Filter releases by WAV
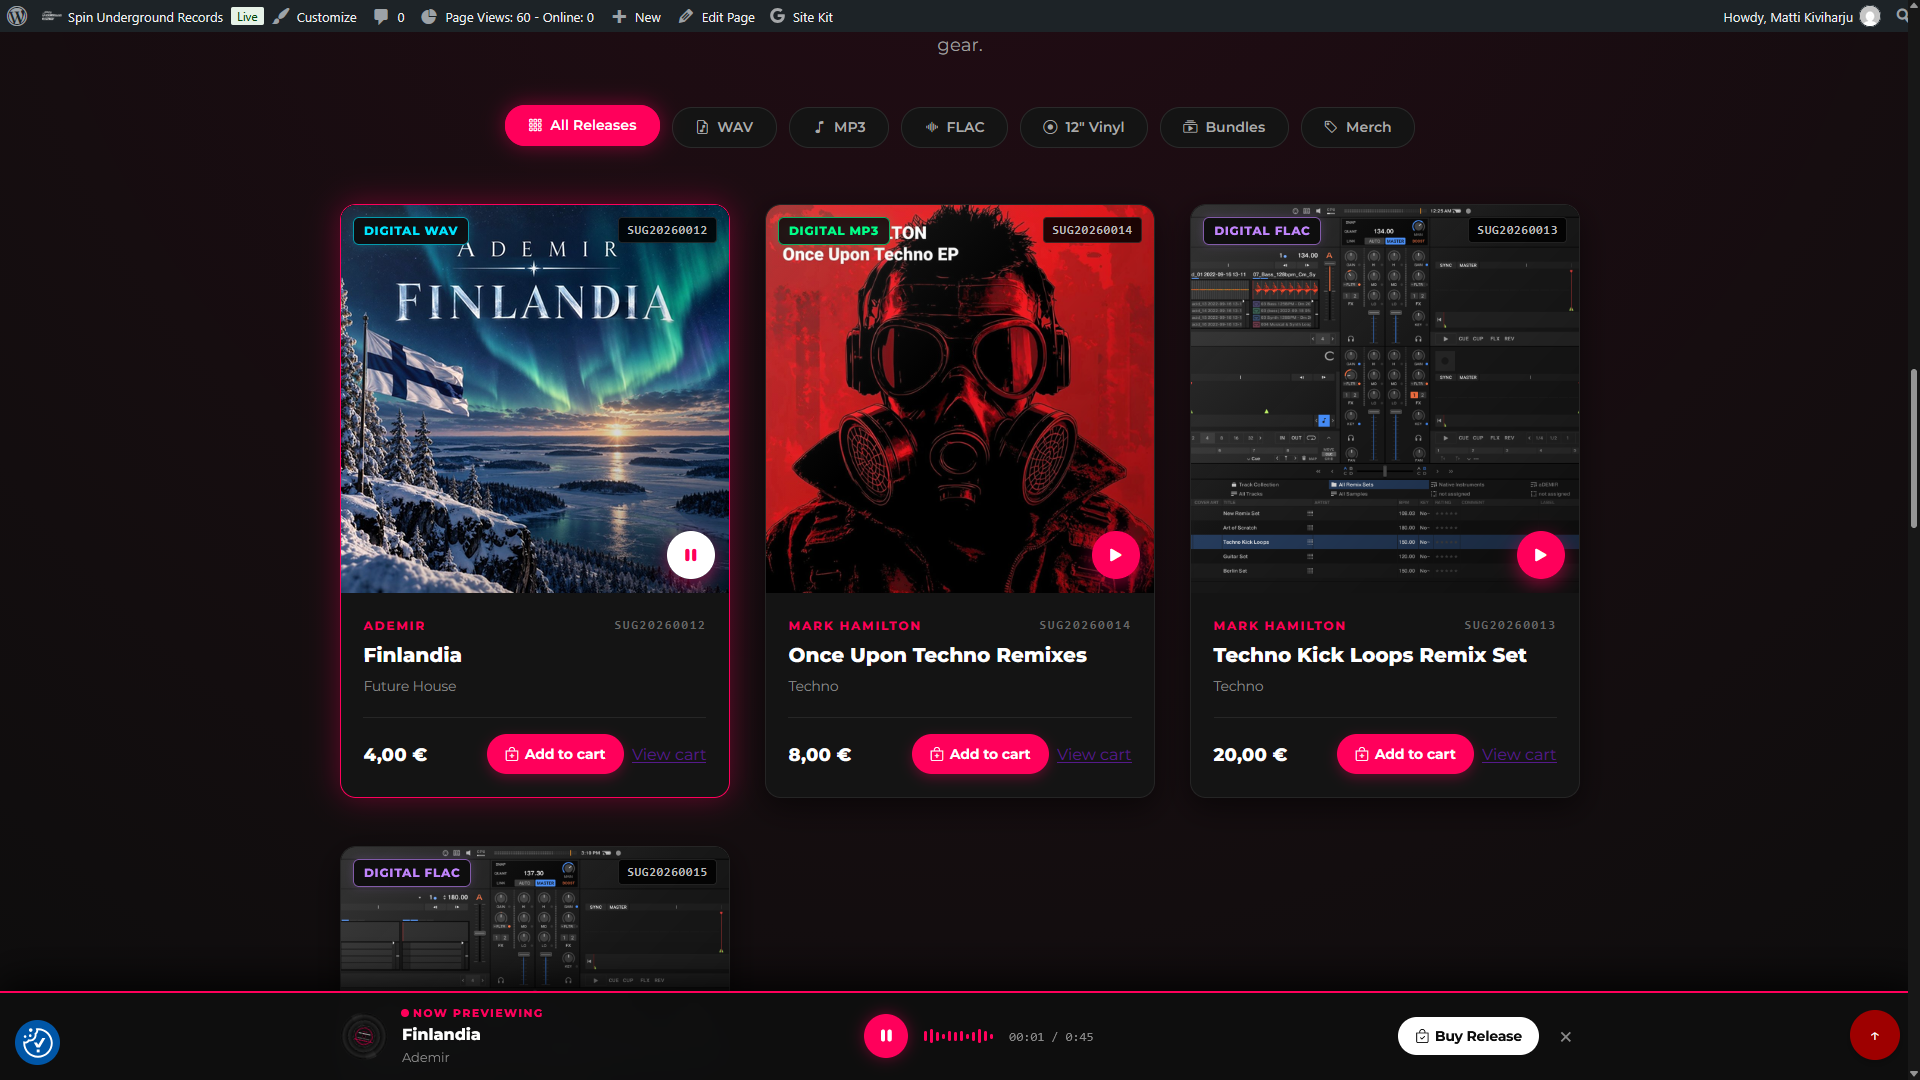Image resolution: width=1920 pixels, height=1080 pixels. click(724, 127)
